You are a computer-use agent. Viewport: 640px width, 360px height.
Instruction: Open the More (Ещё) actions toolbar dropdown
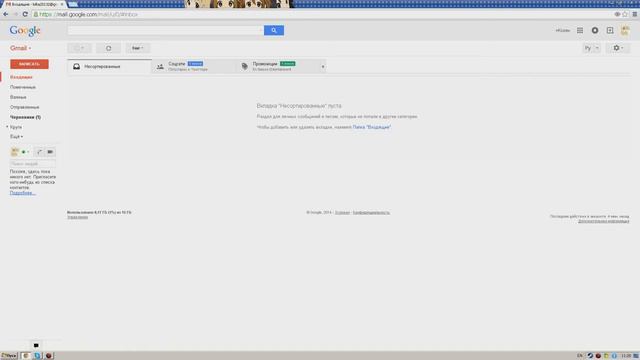pos(138,48)
